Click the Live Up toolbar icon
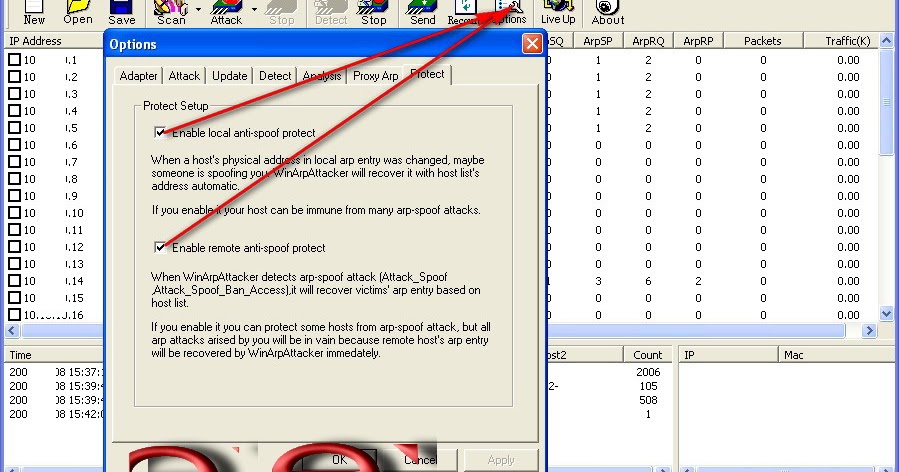The image size is (899, 472). pyautogui.click(x=558, y=13)
